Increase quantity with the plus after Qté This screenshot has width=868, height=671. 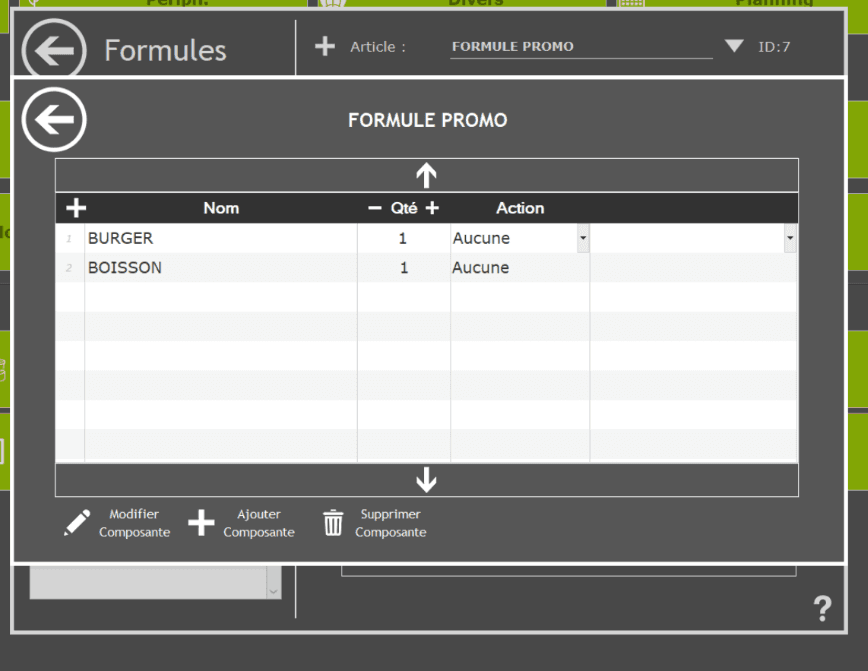(x=432, y=208)
